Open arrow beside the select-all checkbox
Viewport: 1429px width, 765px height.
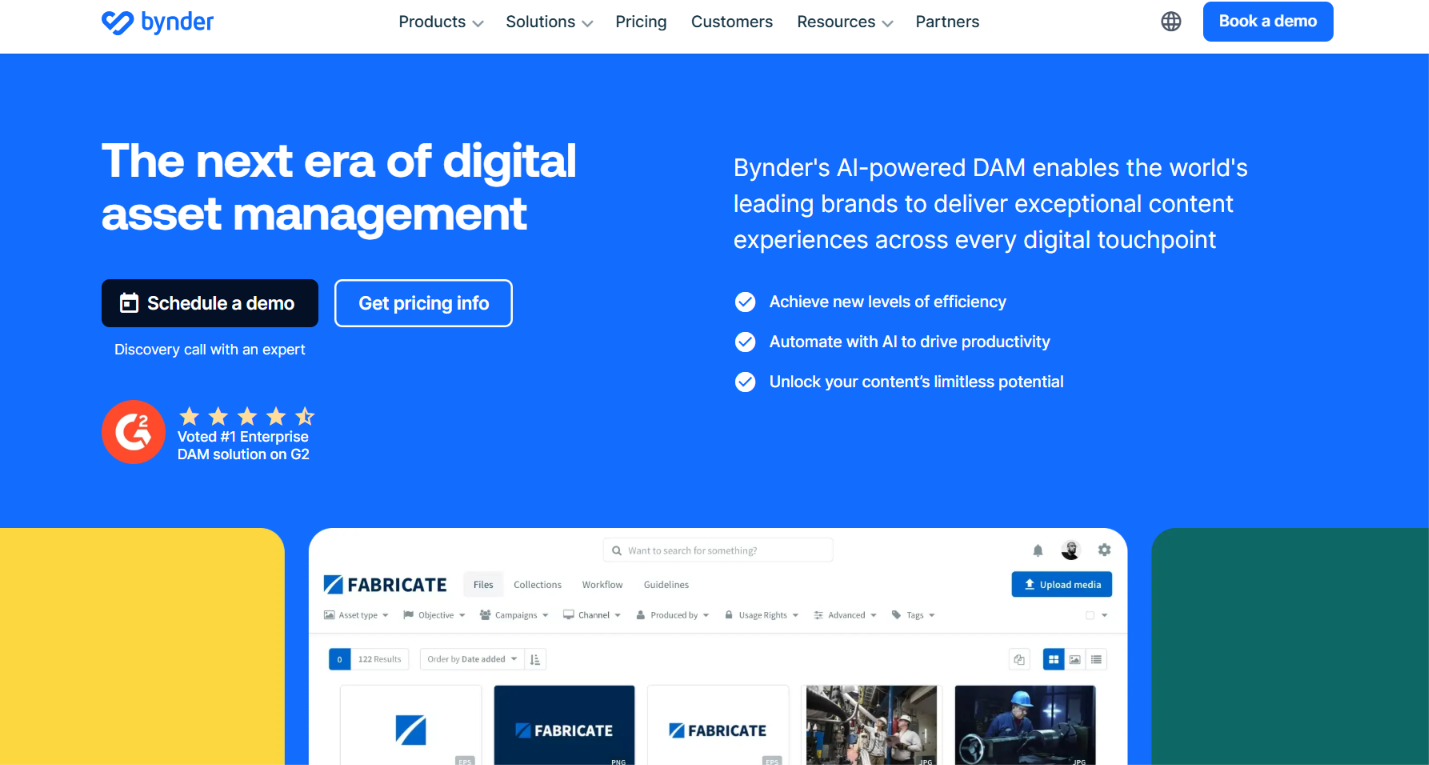(1104, 616)
